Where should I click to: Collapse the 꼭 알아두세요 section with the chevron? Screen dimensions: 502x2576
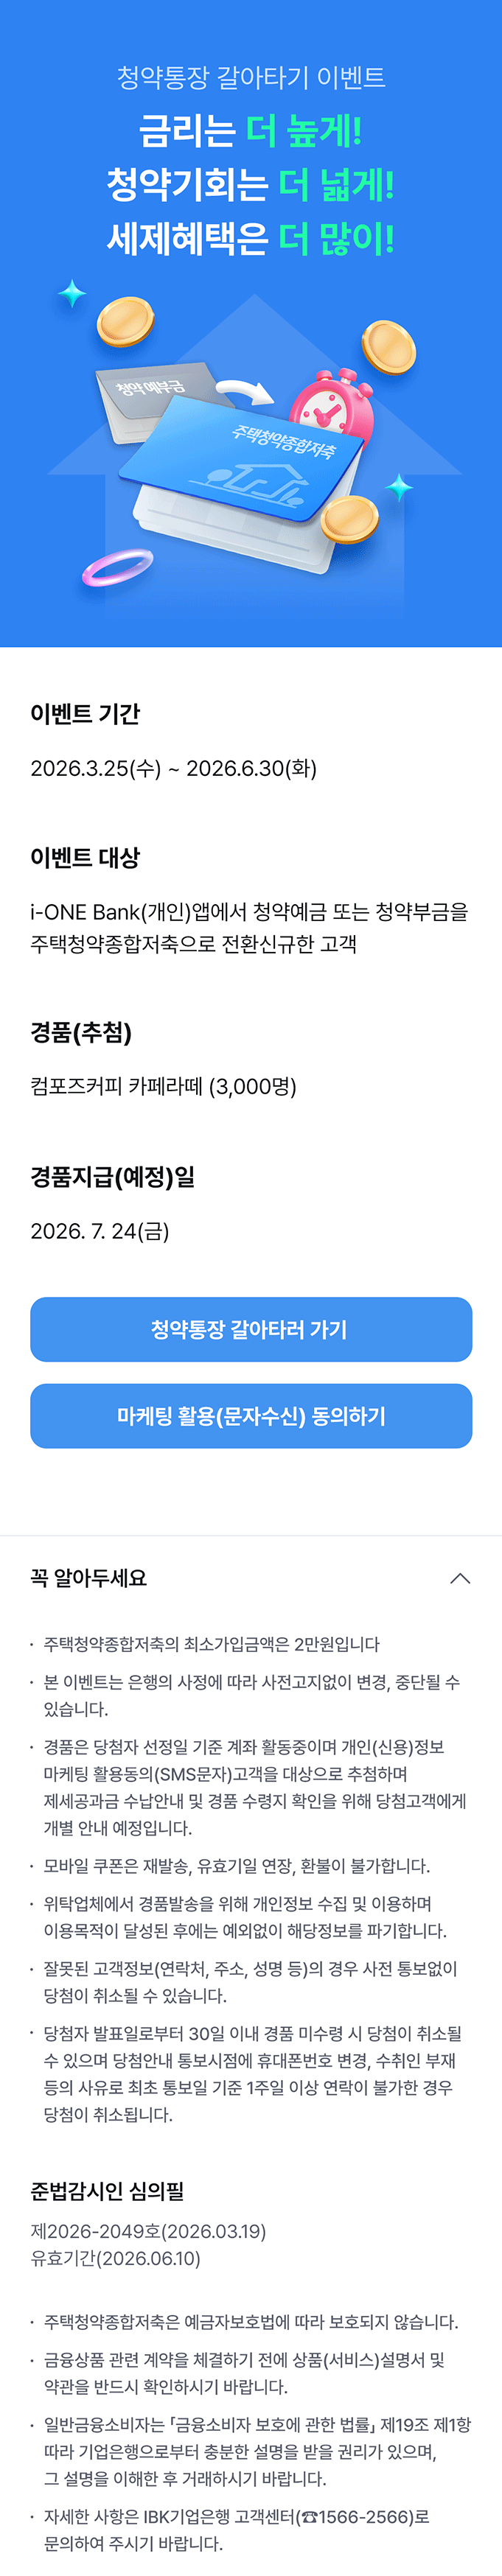(x=460, y=1578)
